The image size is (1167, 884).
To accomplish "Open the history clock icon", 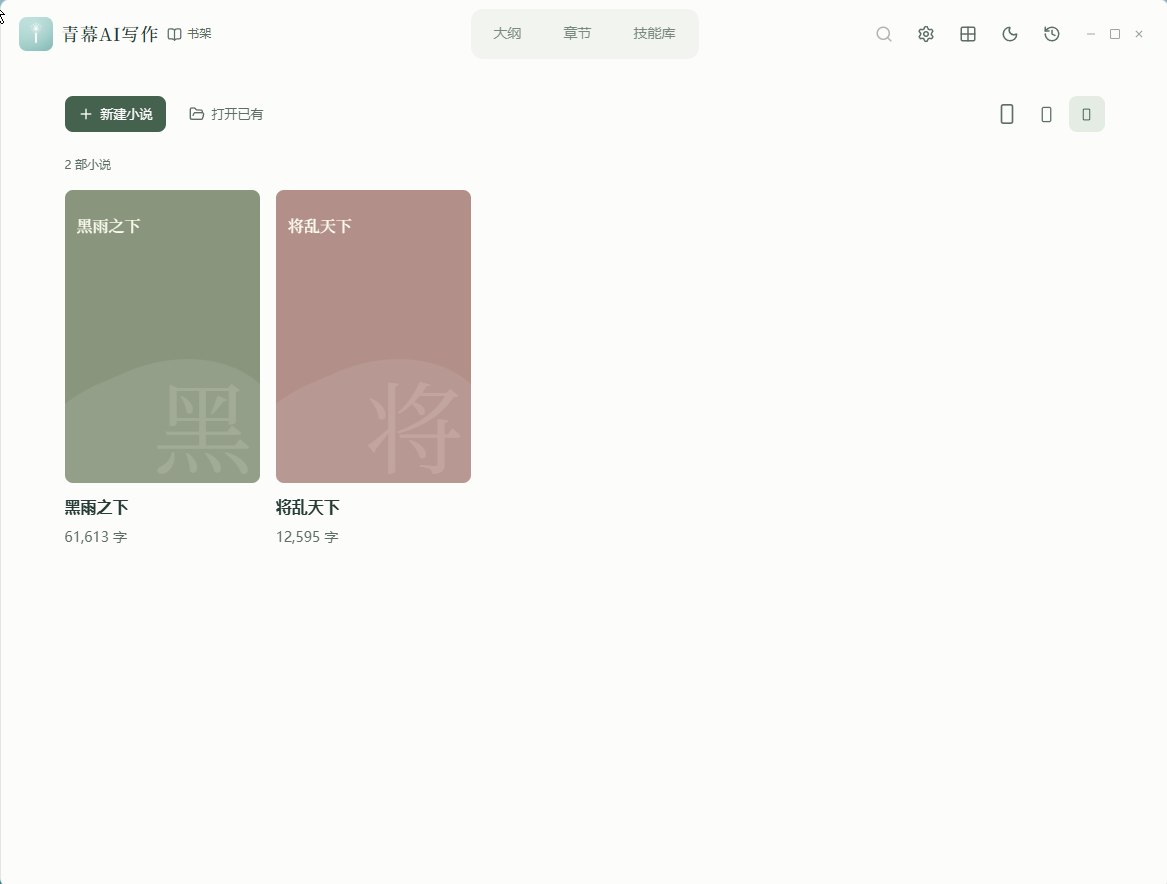I will pos(1052,33).
